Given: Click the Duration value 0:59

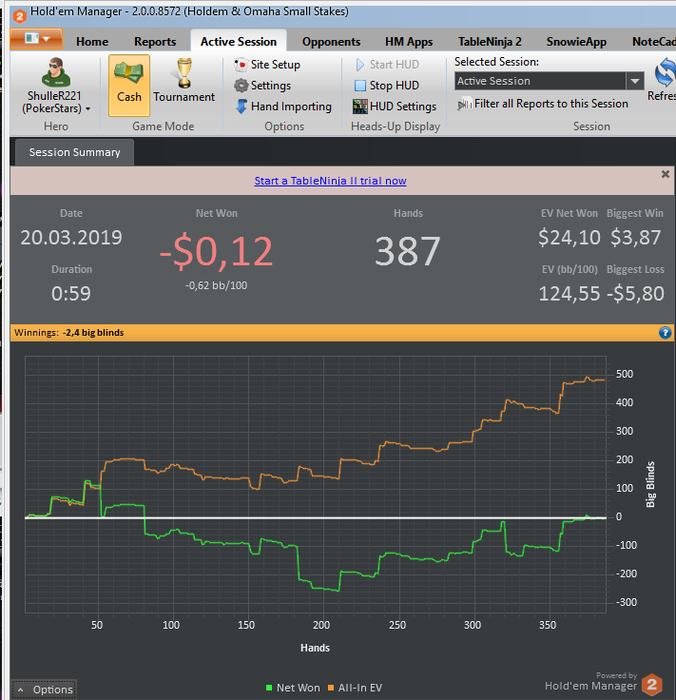Looking at the screenshot, I should pos(71,294).
